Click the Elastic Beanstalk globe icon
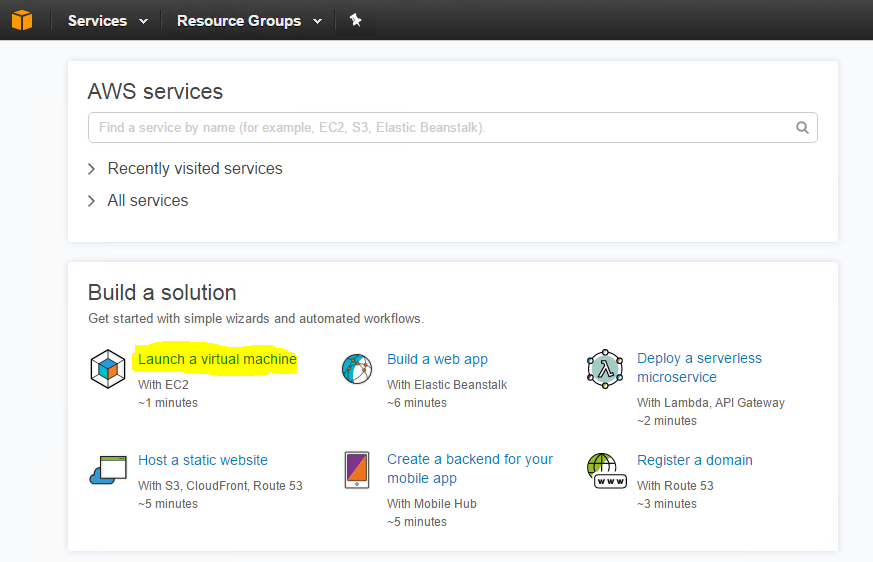The width and height of the screenshot is (873, 562). point(357,369)
